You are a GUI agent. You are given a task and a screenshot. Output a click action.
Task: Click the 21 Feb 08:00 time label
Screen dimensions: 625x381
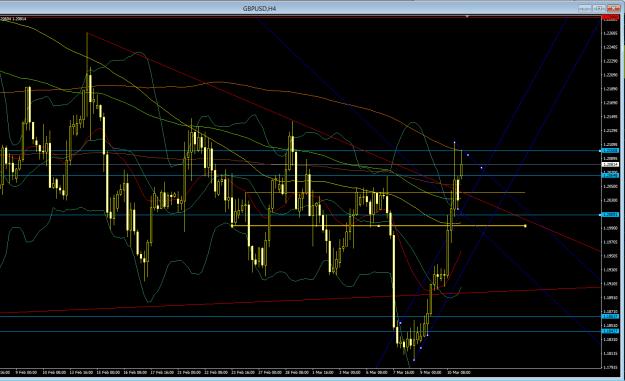(x=189, y=373)
